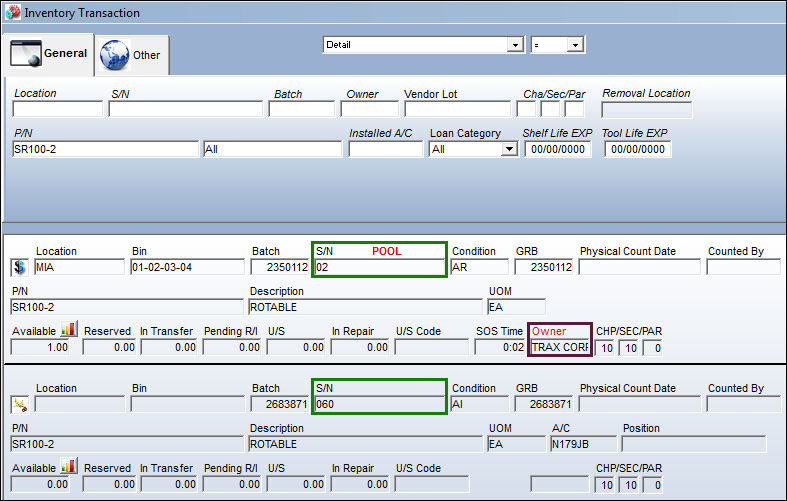Screen dimensions: 787x501
Task: Click the Available chart icon for MIA record
Action: click(x=69, y=330)
